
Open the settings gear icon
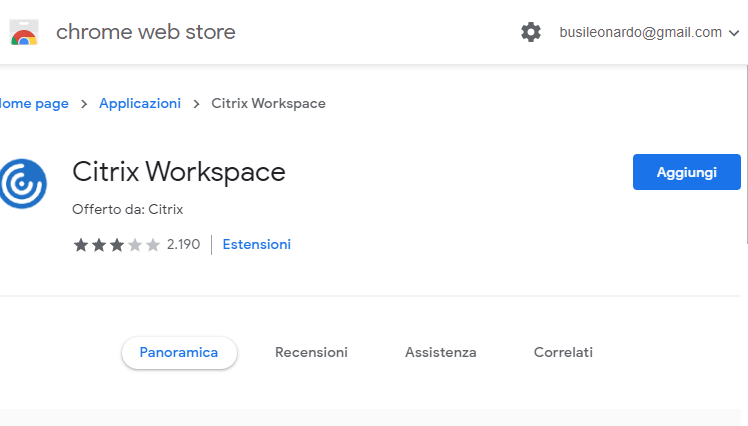(x=530, y=32)
